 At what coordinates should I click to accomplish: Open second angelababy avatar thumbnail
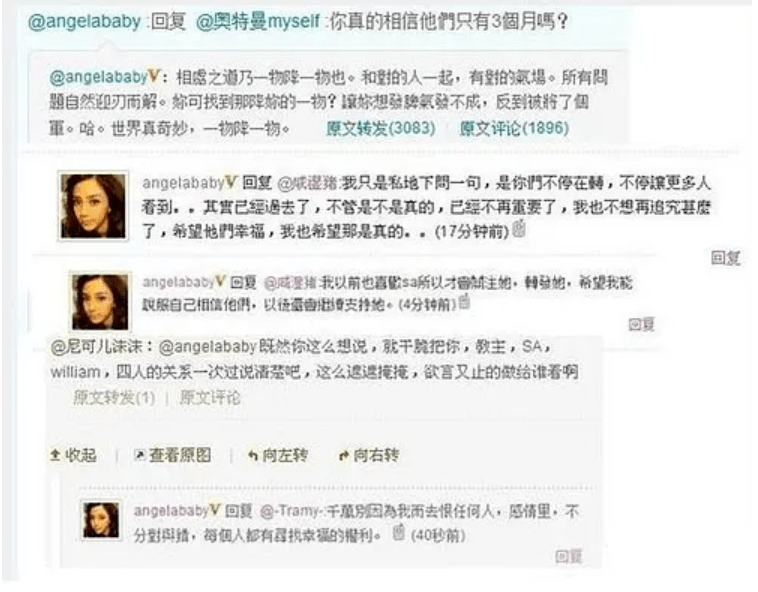click(x=101, y=301)
